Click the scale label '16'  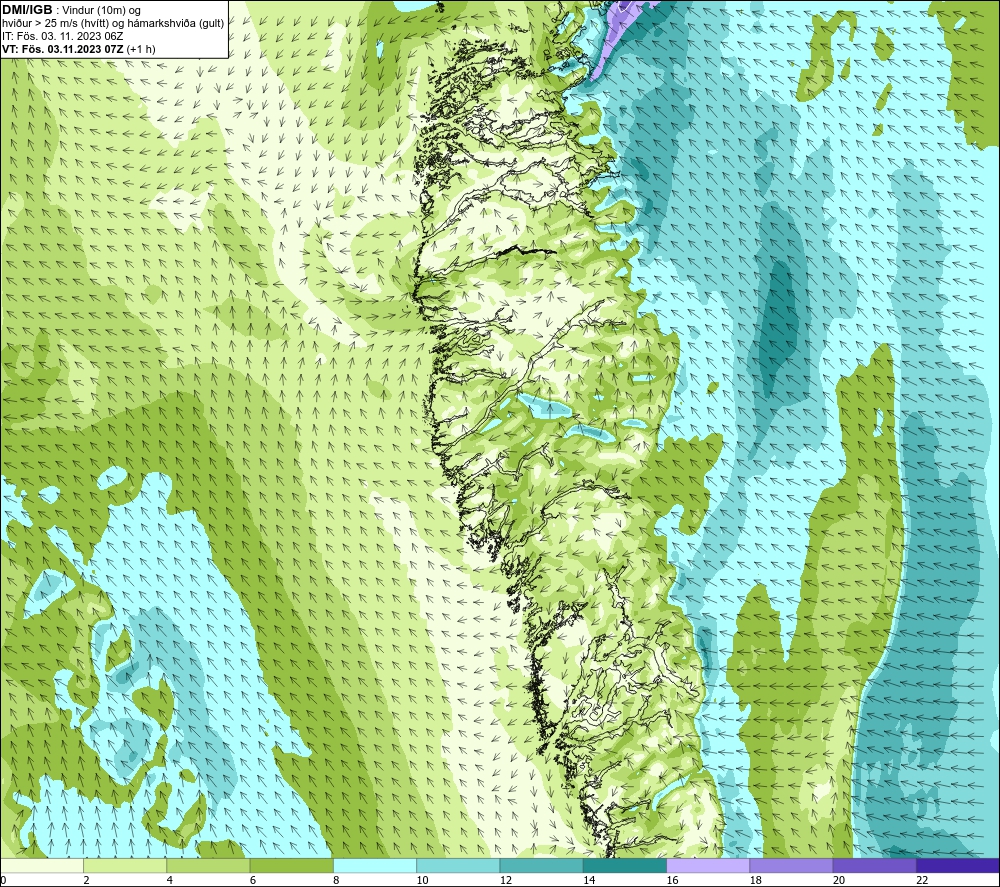click(673, 880)
